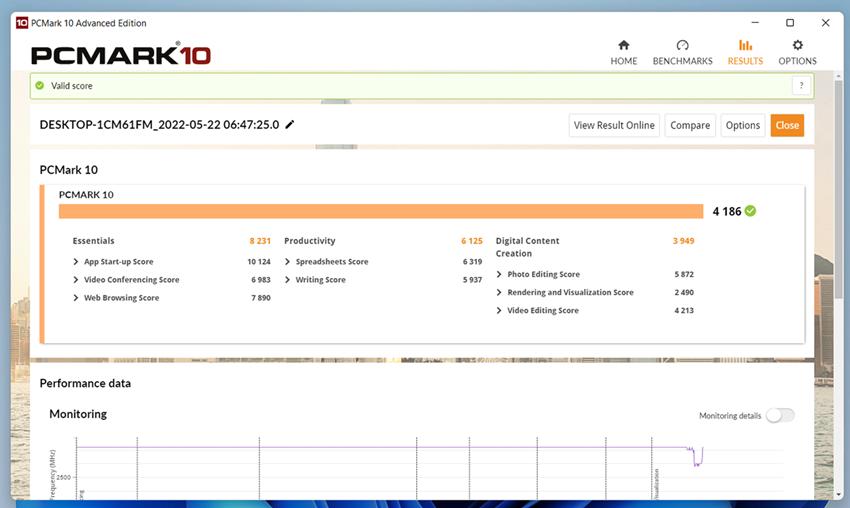Click the monitoring frequency graph
Viewport: 850px width, 508px height.
click(x=428, y=468)
